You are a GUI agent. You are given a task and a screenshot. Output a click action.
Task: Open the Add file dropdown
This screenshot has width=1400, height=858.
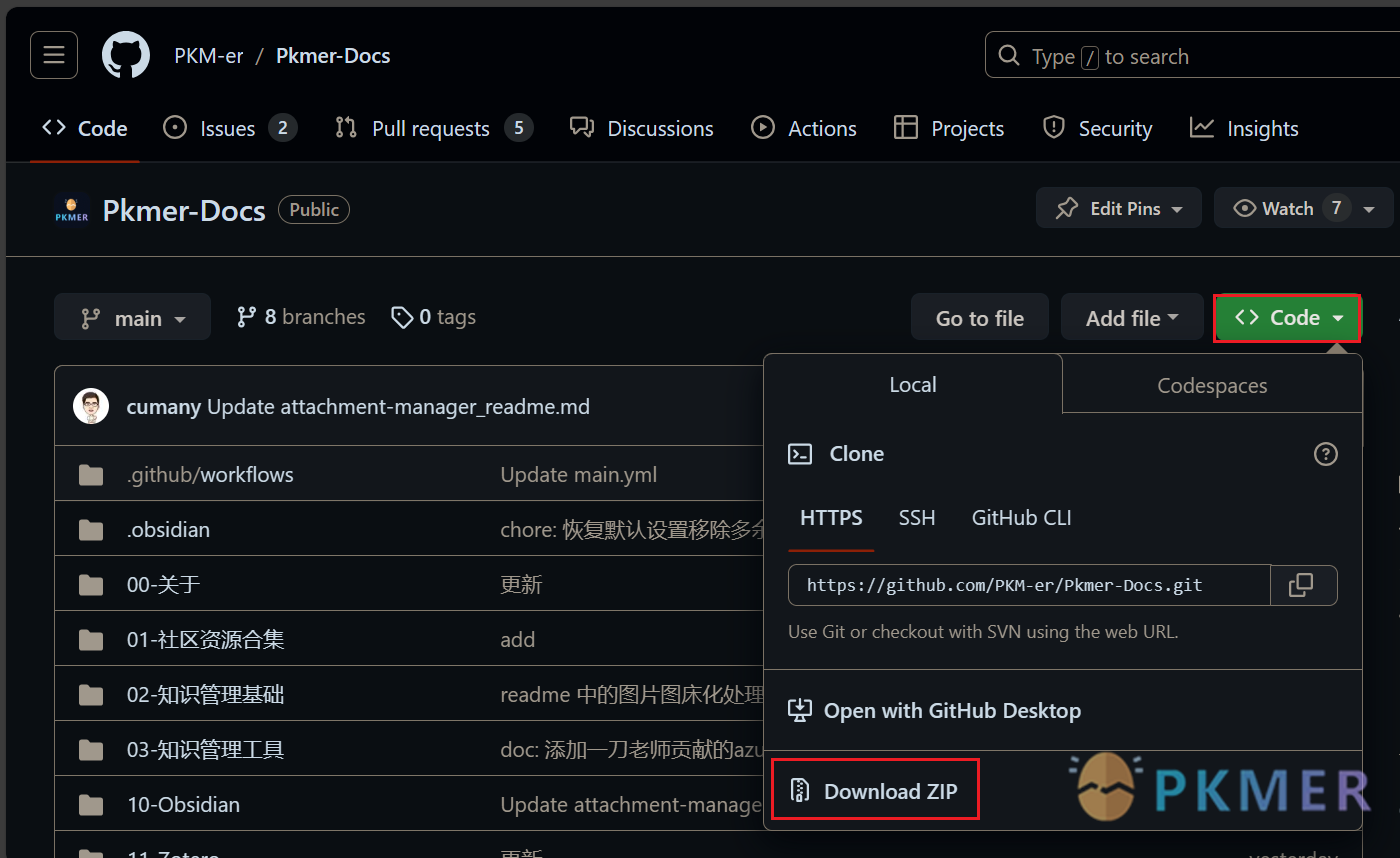1132,318
